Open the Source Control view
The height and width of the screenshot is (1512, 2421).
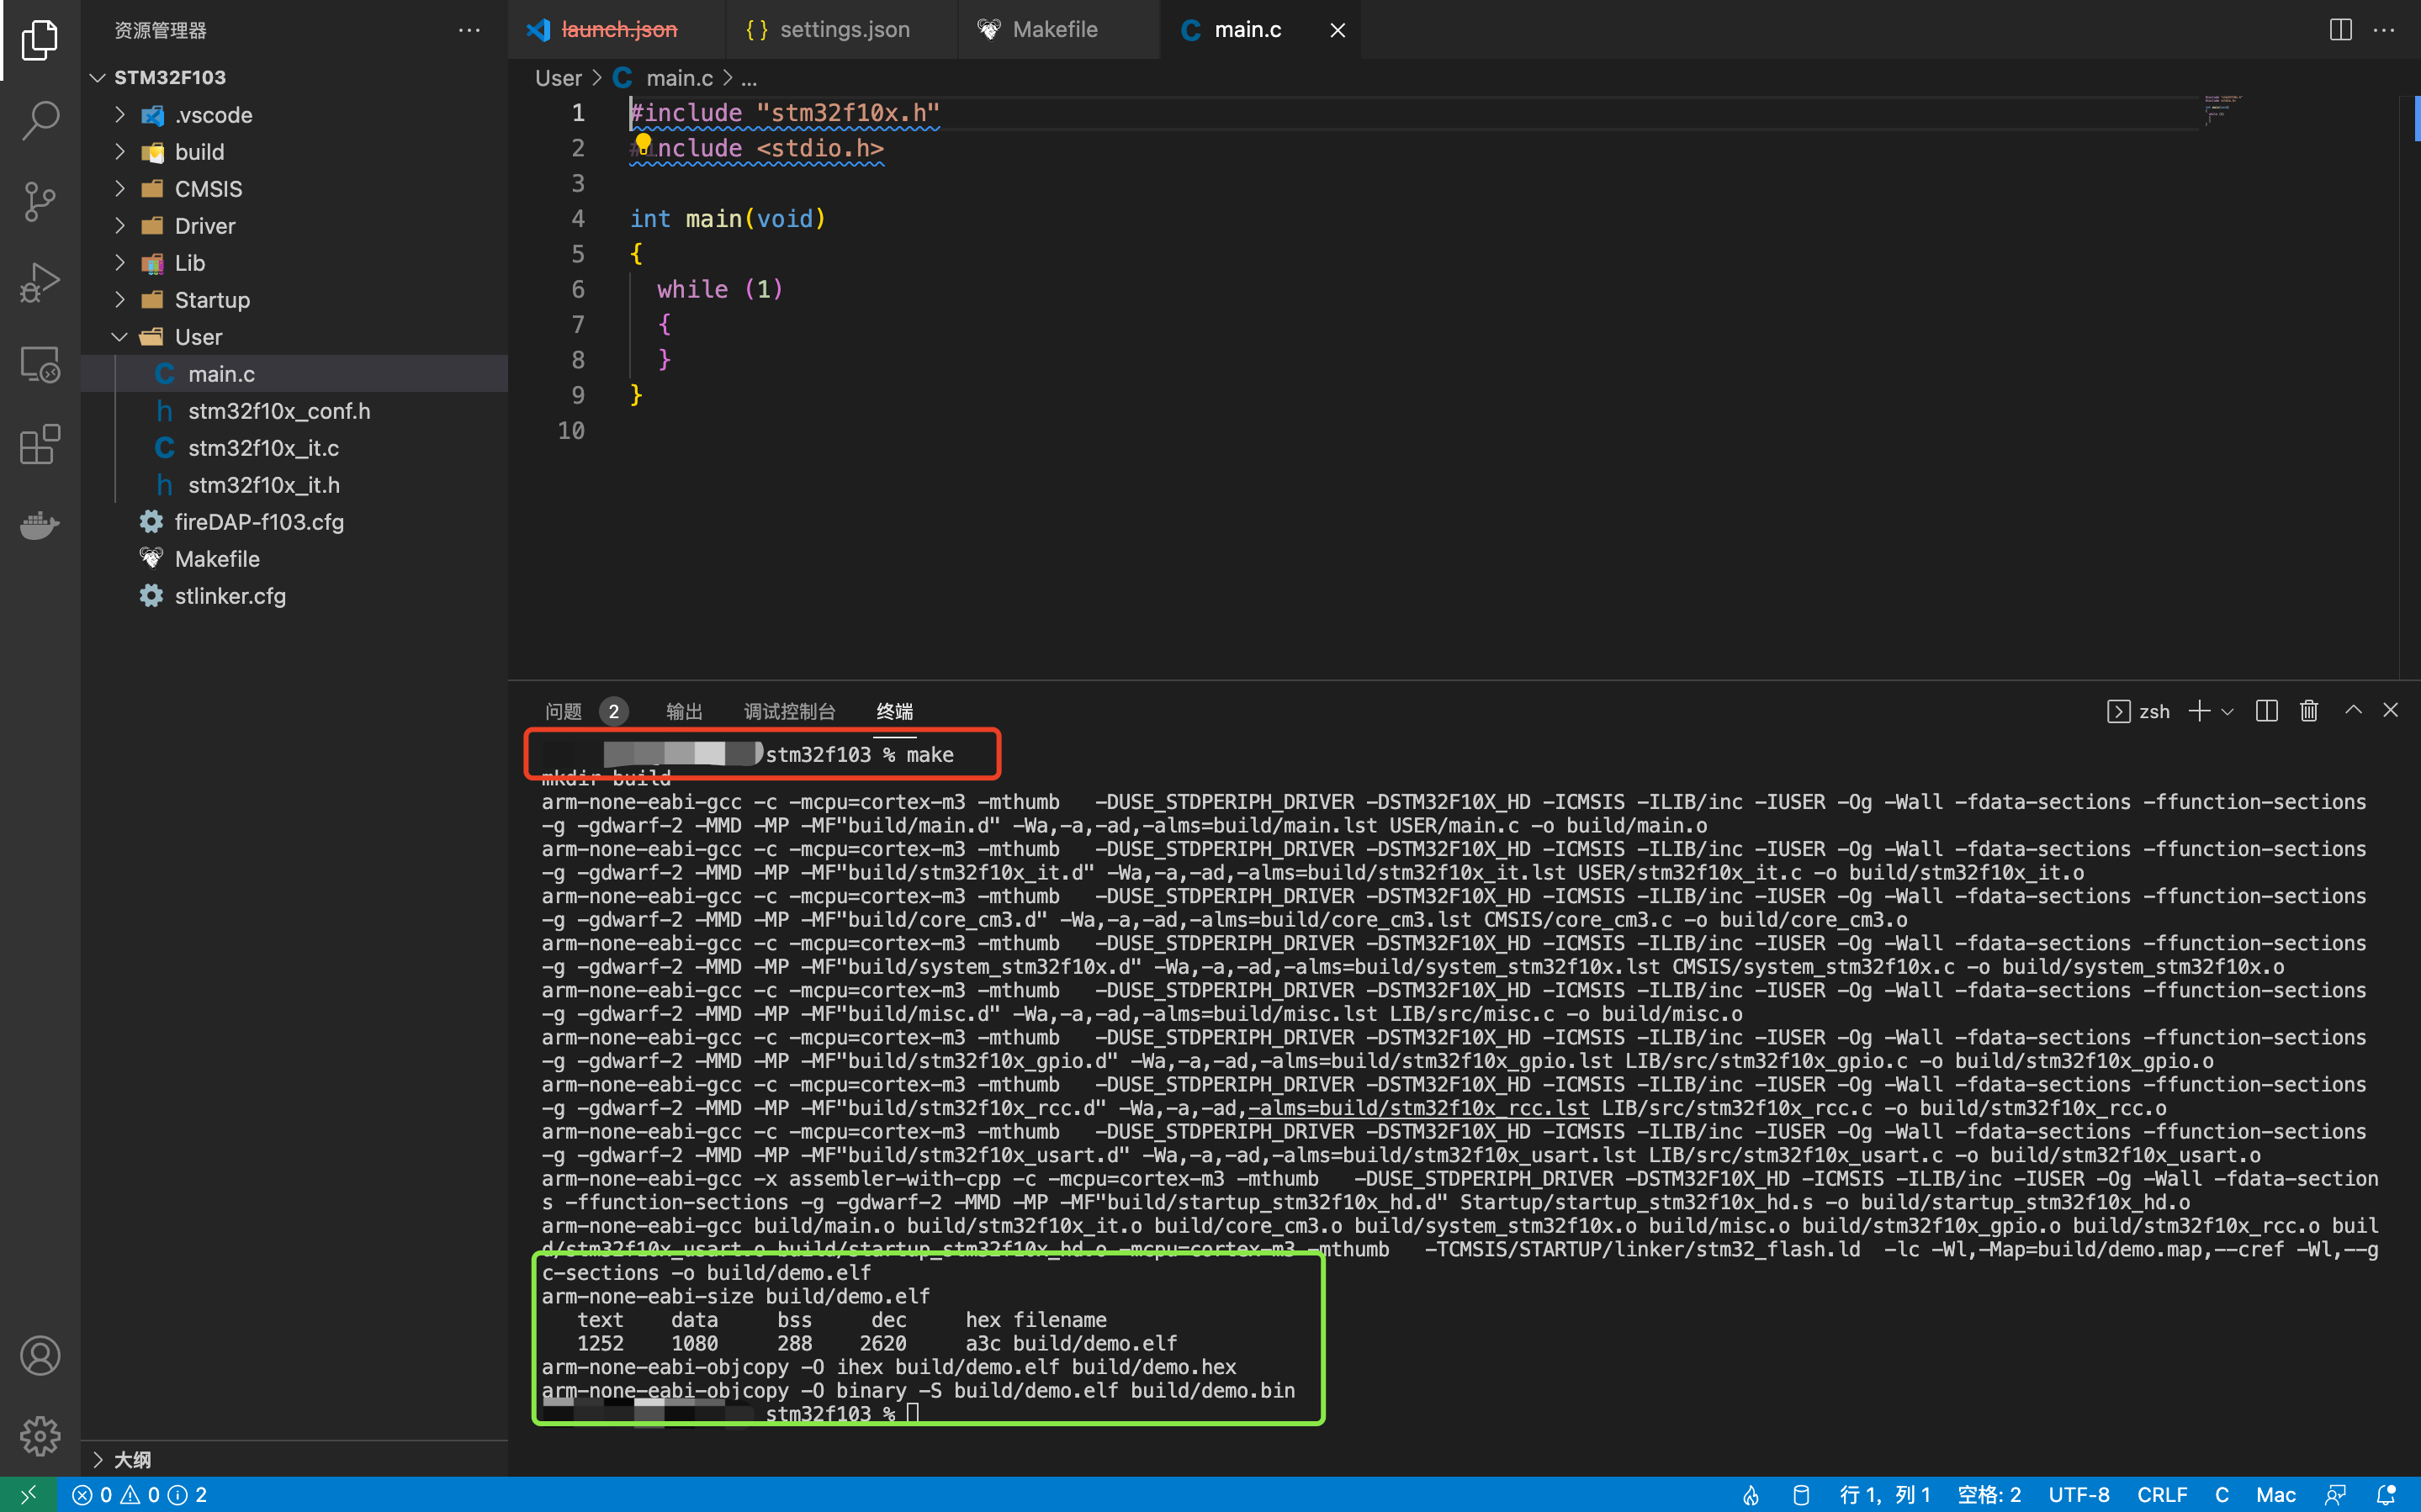tap(40, 201)
